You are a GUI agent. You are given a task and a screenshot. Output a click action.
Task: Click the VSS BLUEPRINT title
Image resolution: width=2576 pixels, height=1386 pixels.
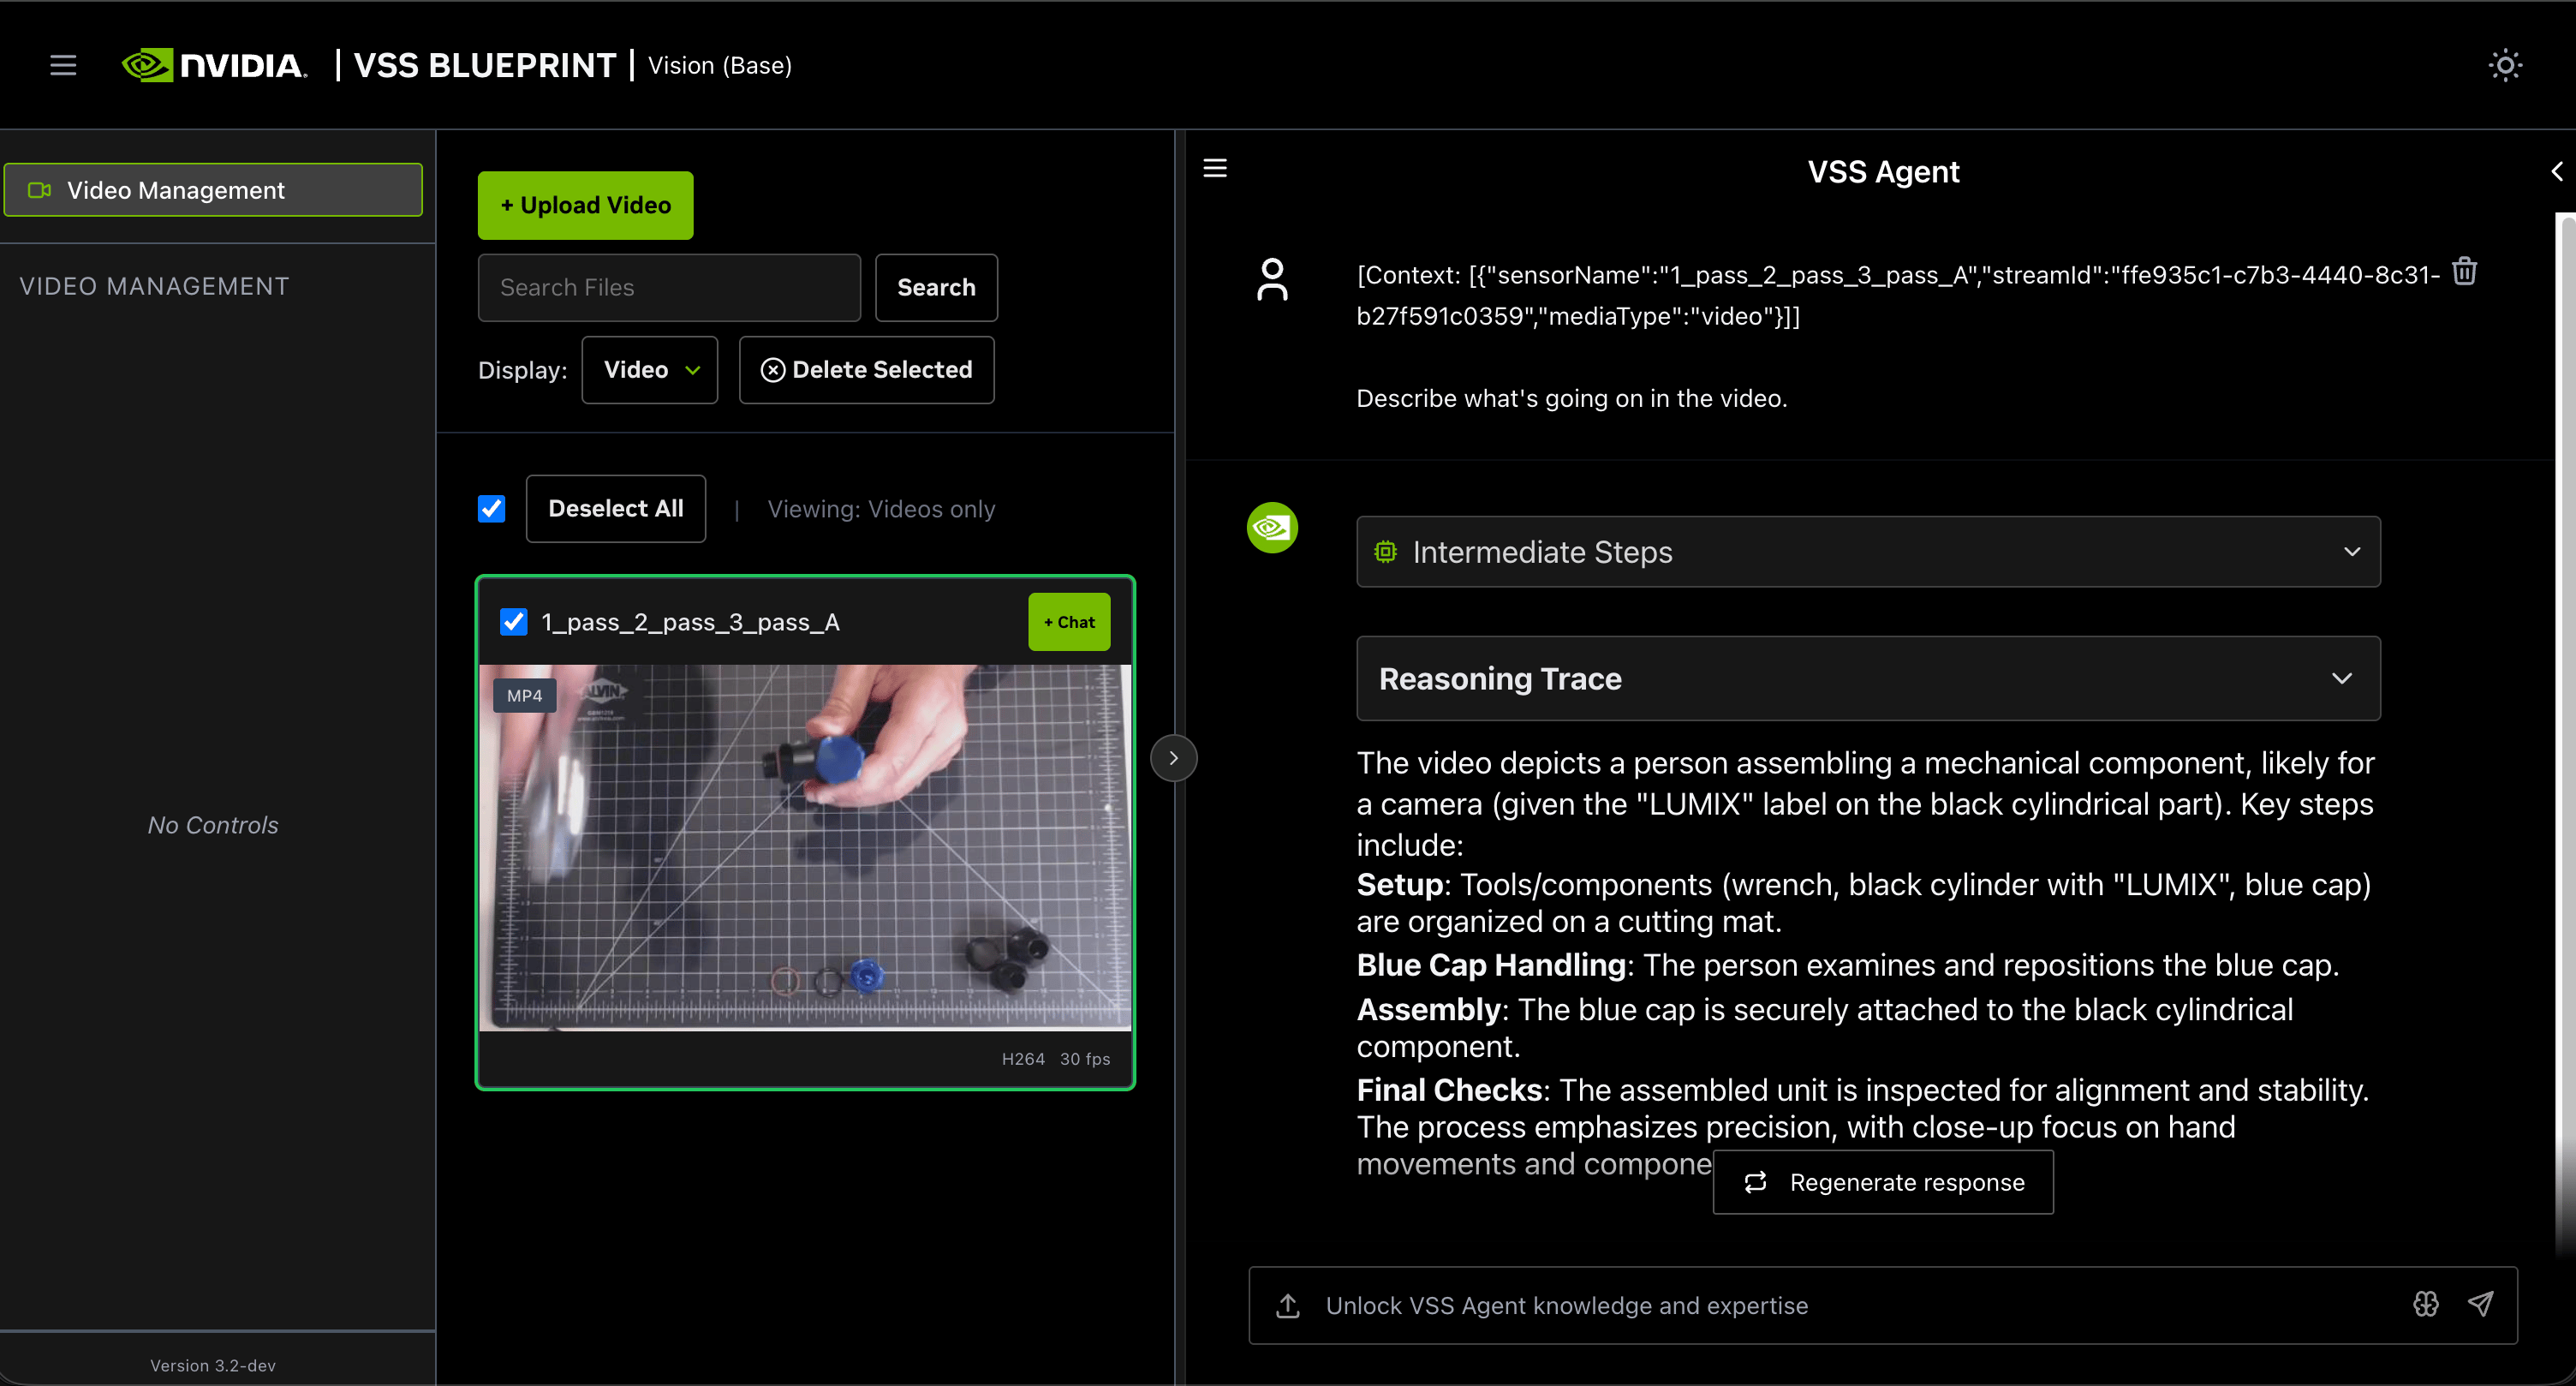click(485, 66)
